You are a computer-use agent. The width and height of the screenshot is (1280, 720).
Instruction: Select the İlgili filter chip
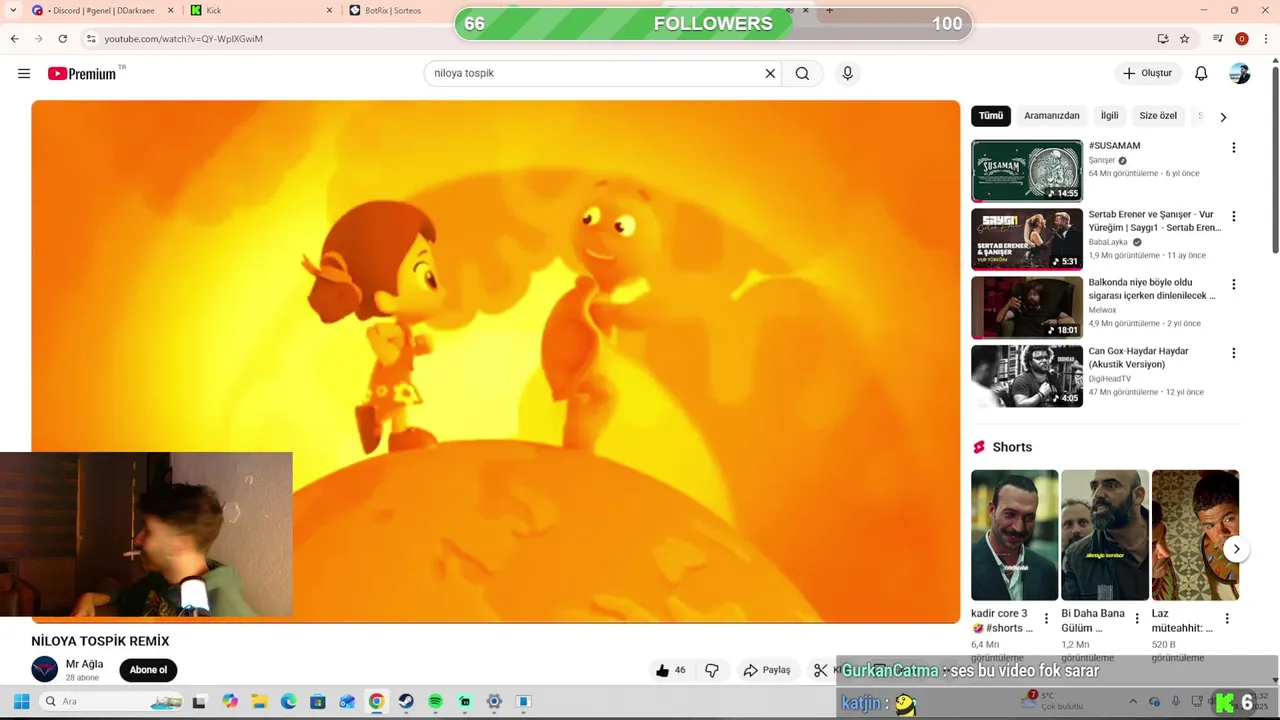coord(1109,116)
